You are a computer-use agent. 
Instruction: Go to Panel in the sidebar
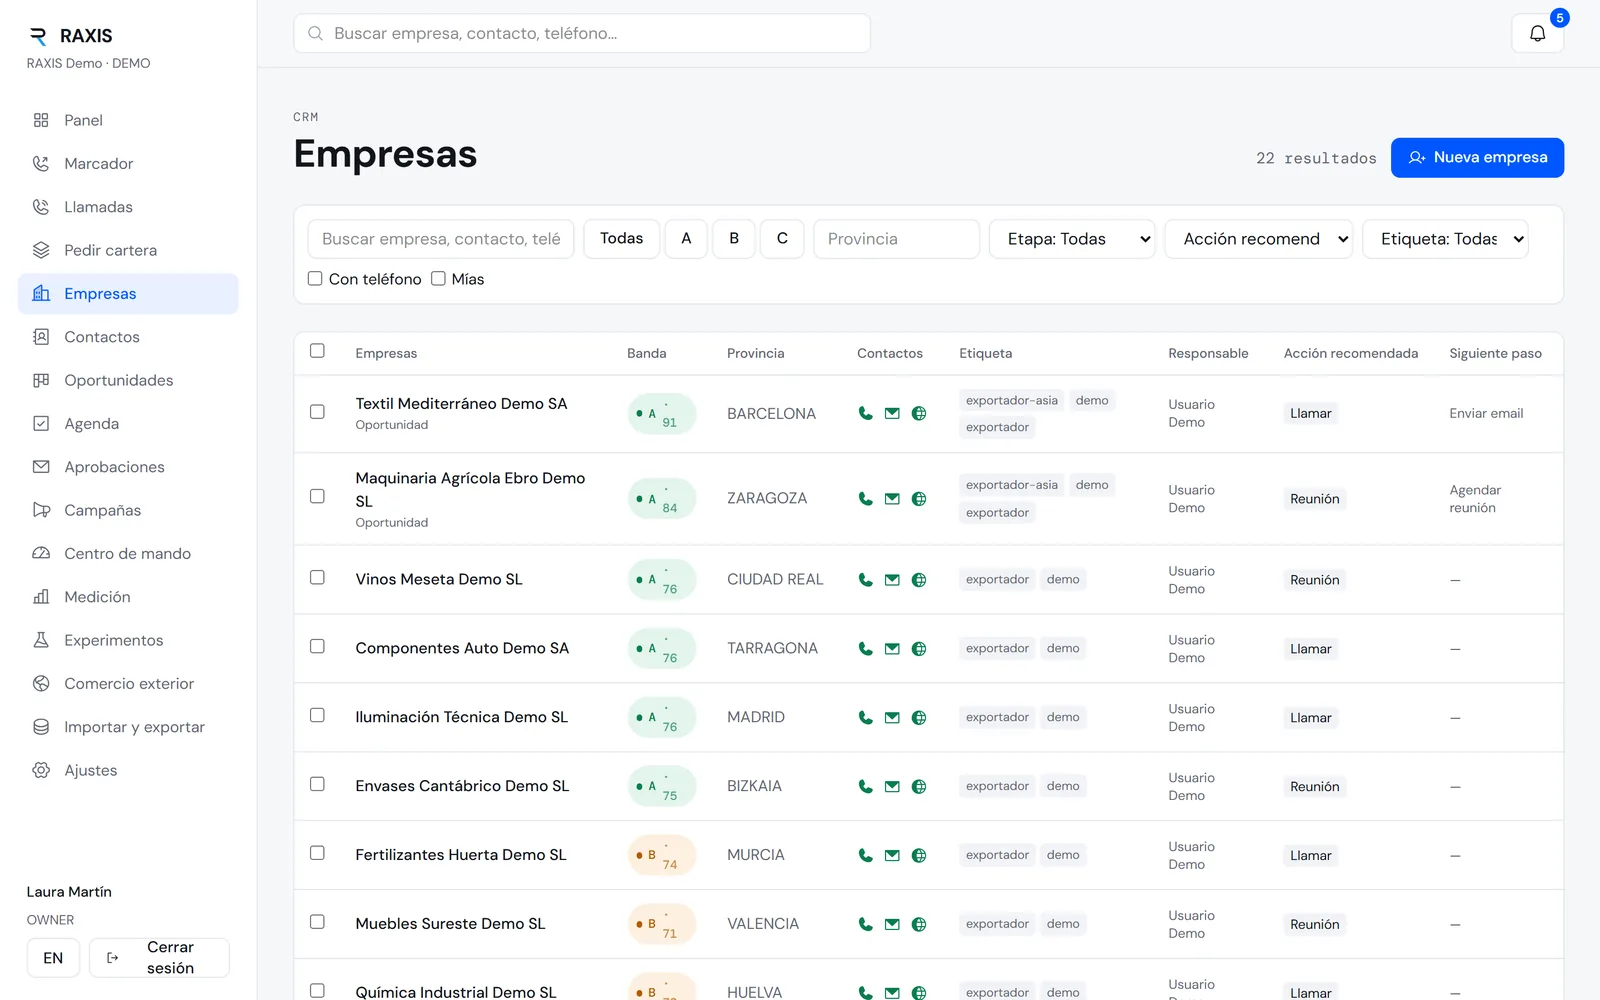tap(128, 120)
